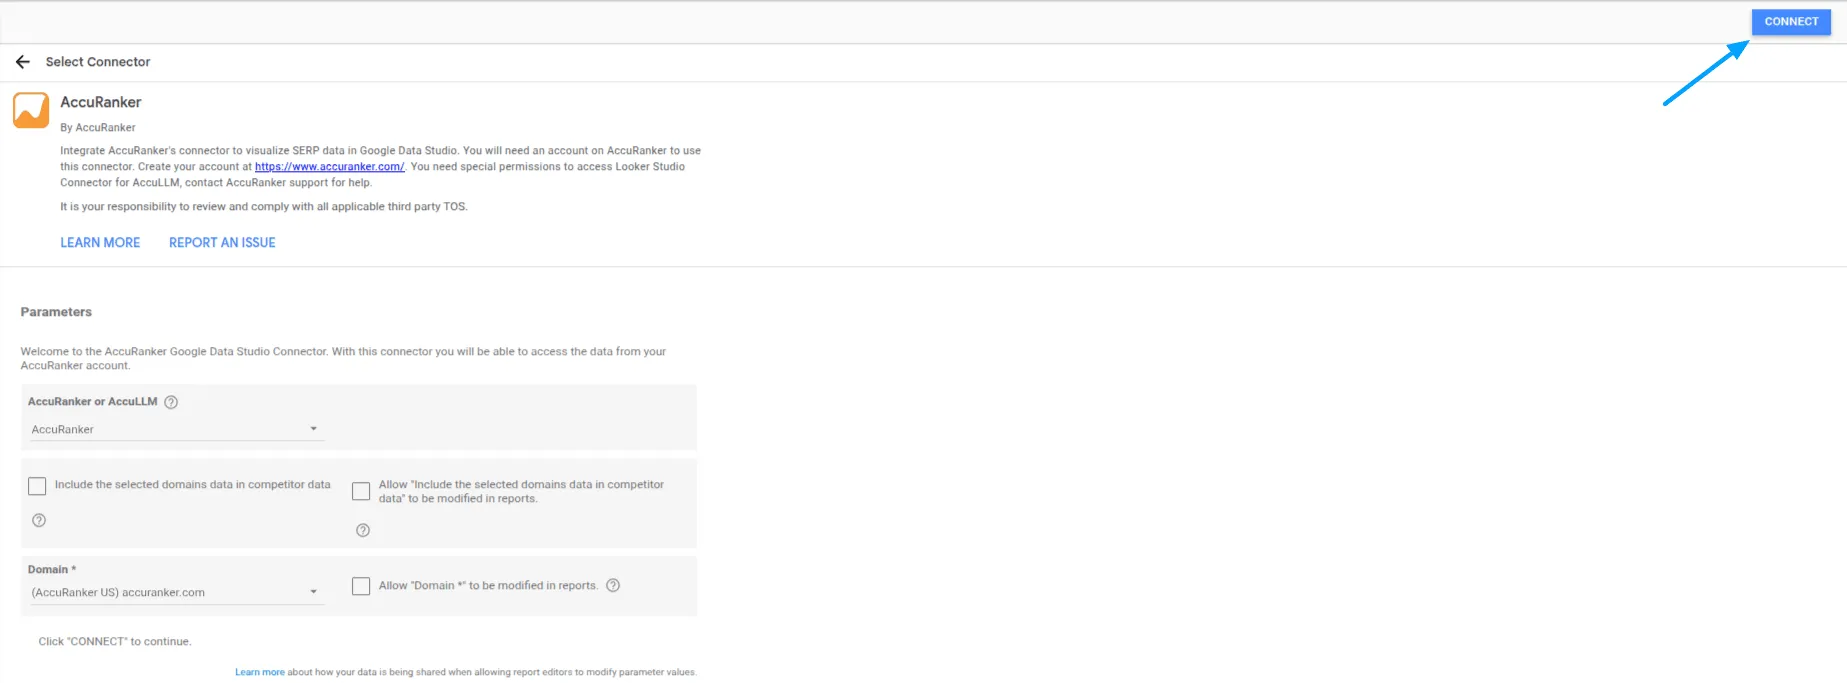The image size is (1847, 683).
Task: Open help icon next to Allow Domain modified
Action: (x=613, y=586)
